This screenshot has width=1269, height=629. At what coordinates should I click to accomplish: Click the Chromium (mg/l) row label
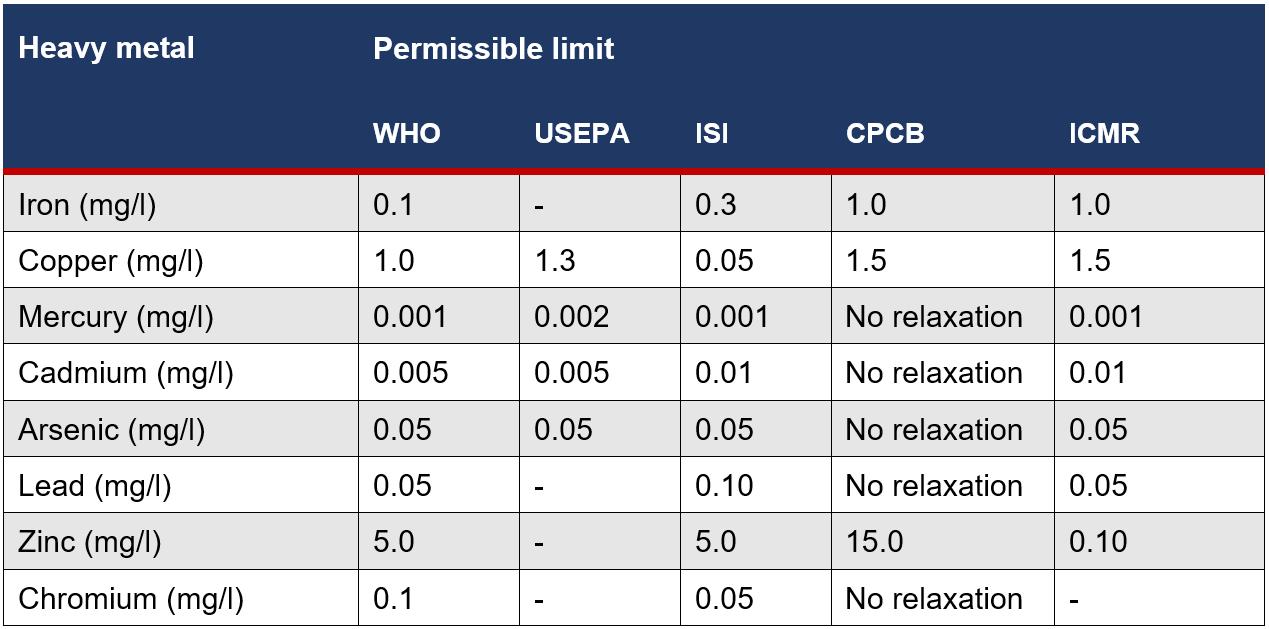tap(130, 599)
